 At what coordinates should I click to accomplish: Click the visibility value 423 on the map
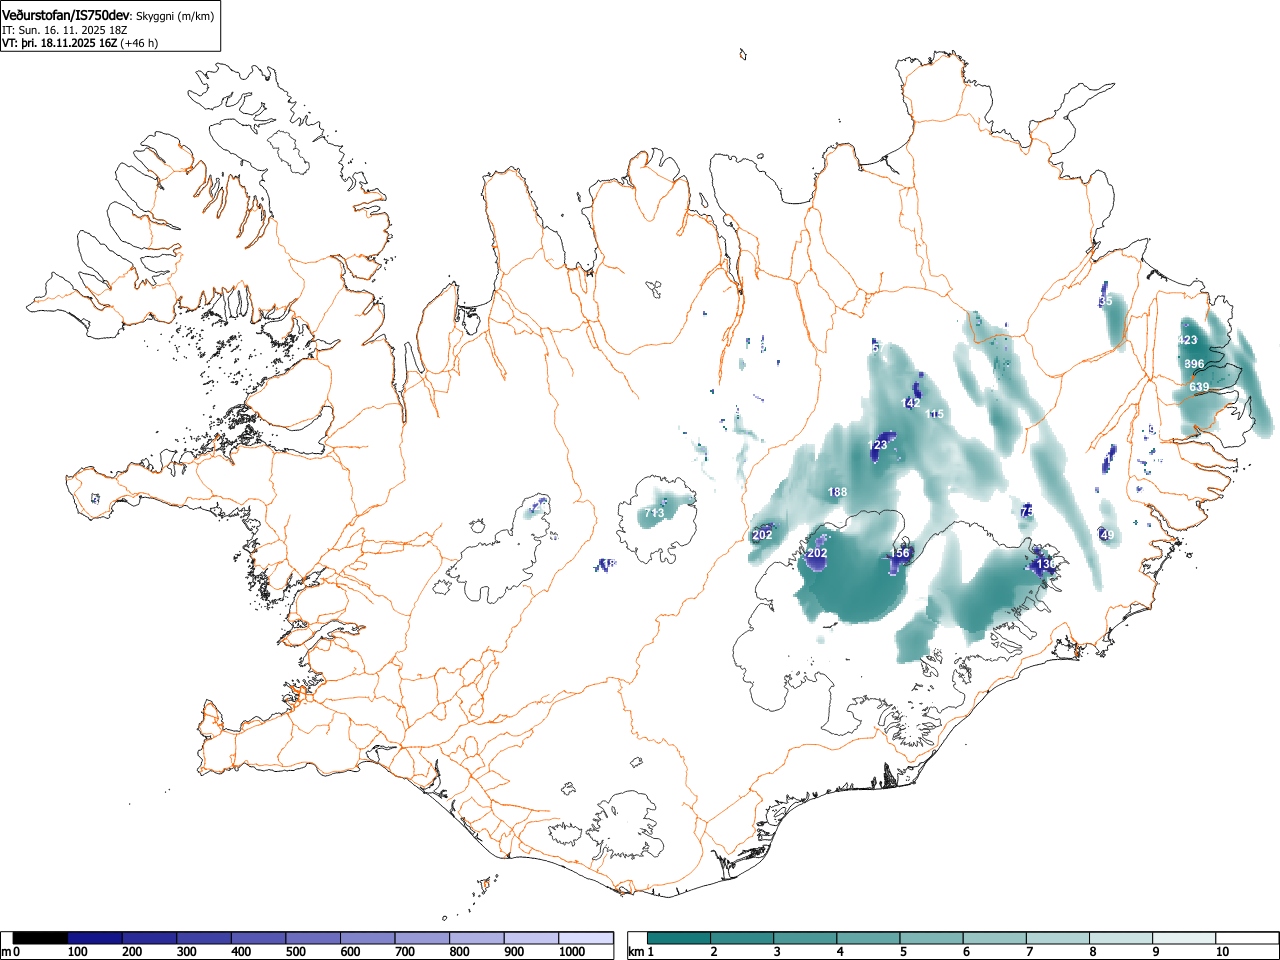(x=1187, y=340)
